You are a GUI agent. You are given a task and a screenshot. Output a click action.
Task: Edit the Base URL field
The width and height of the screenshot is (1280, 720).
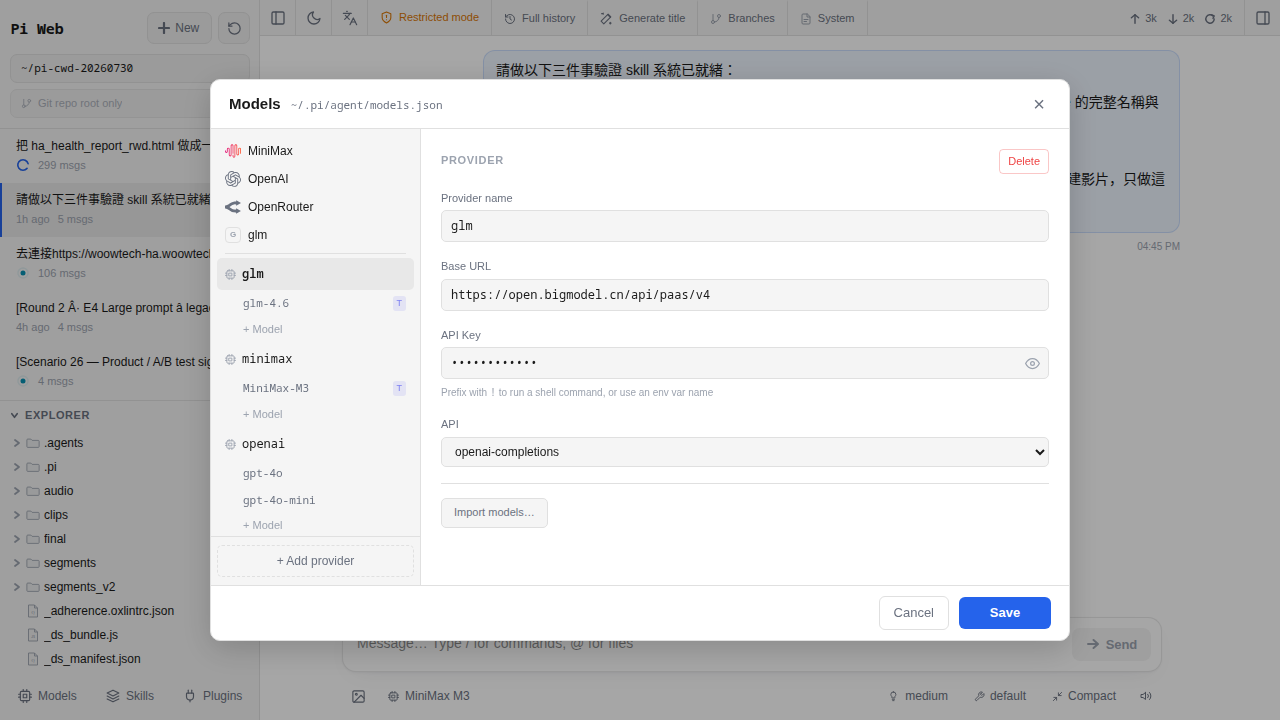point(745,295)
